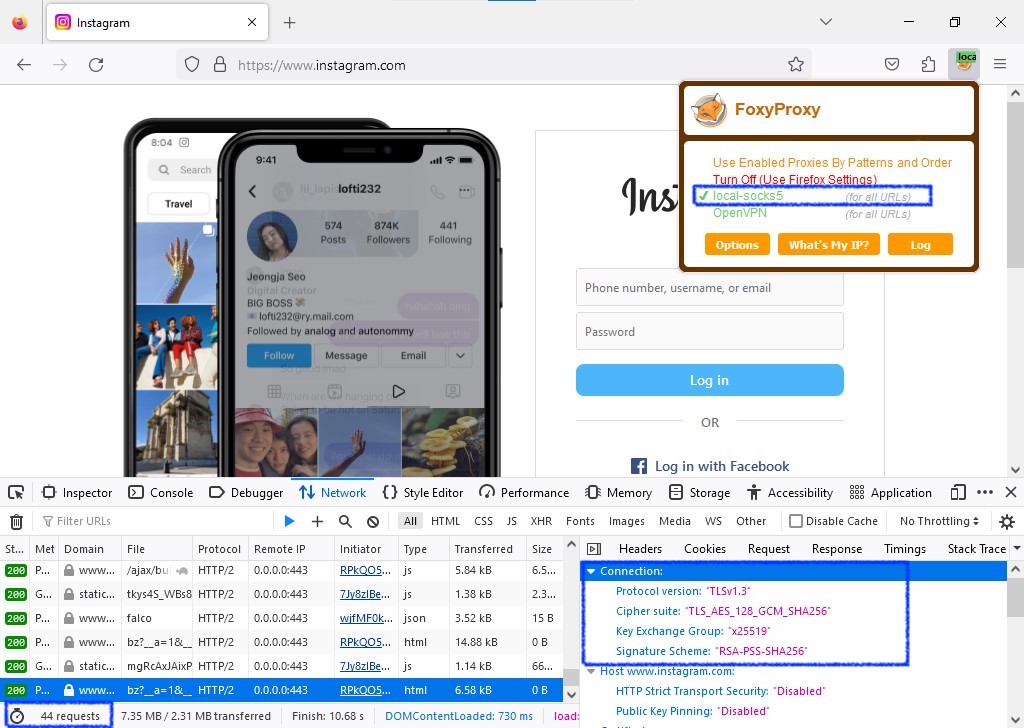Select the falco json request row
The height and width of the screenshot is (728, 1024).
tap(281, 618)
